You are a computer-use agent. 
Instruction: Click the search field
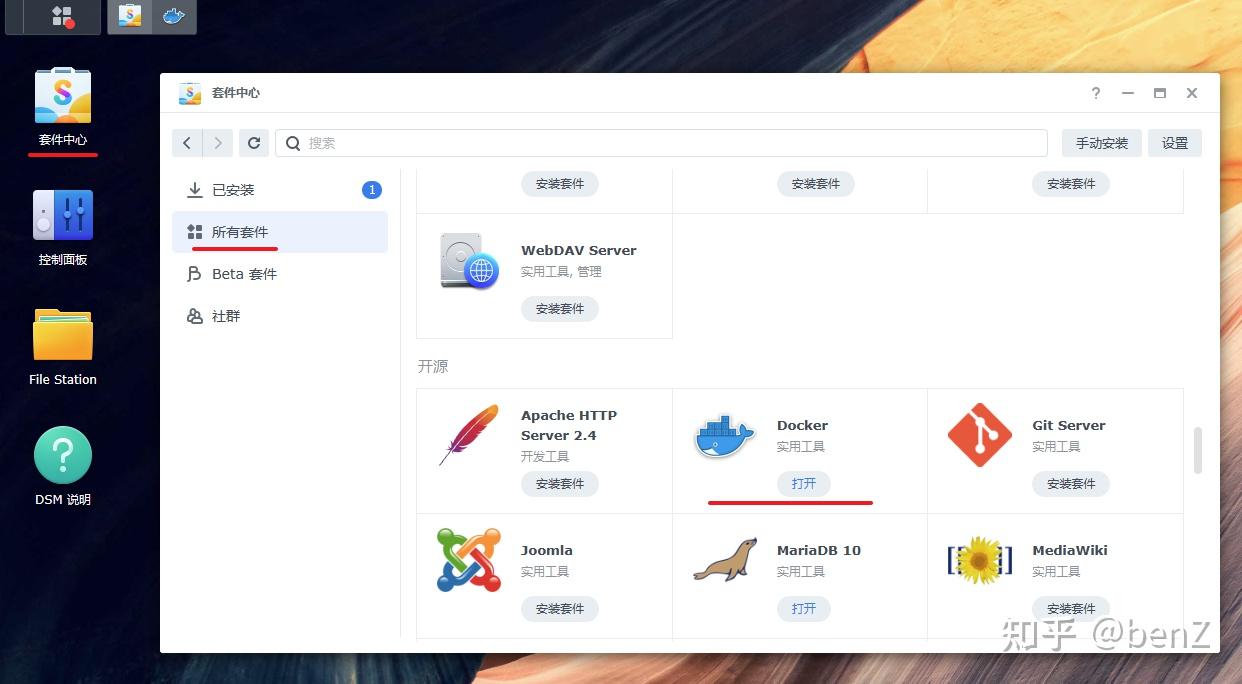coord(660,142)
